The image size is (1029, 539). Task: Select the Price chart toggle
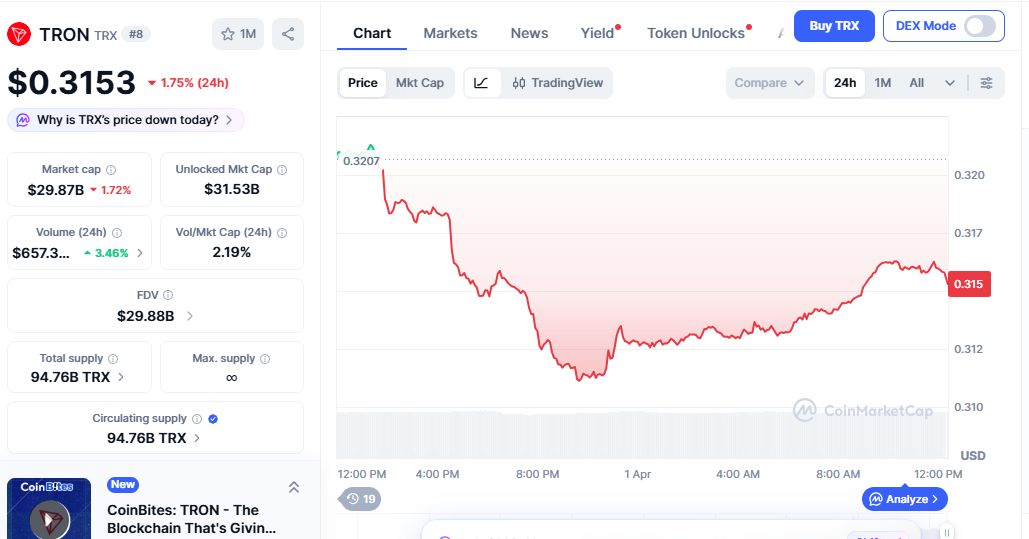(363, 83)
